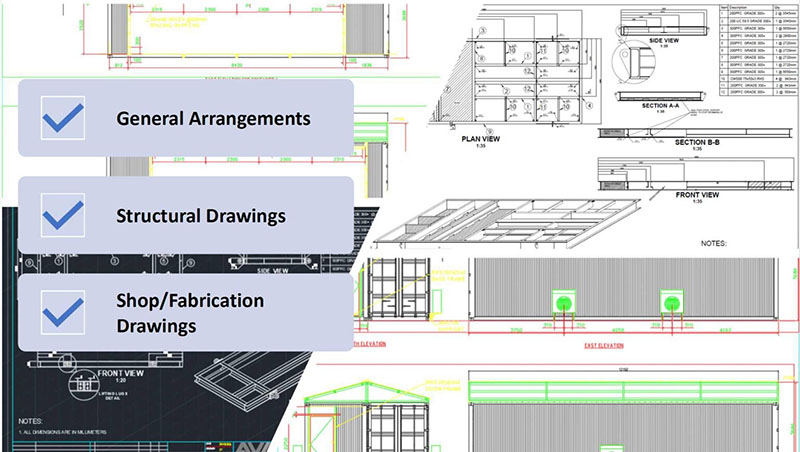Toggle the General Arrangements checkbox

tap(63, 118)
